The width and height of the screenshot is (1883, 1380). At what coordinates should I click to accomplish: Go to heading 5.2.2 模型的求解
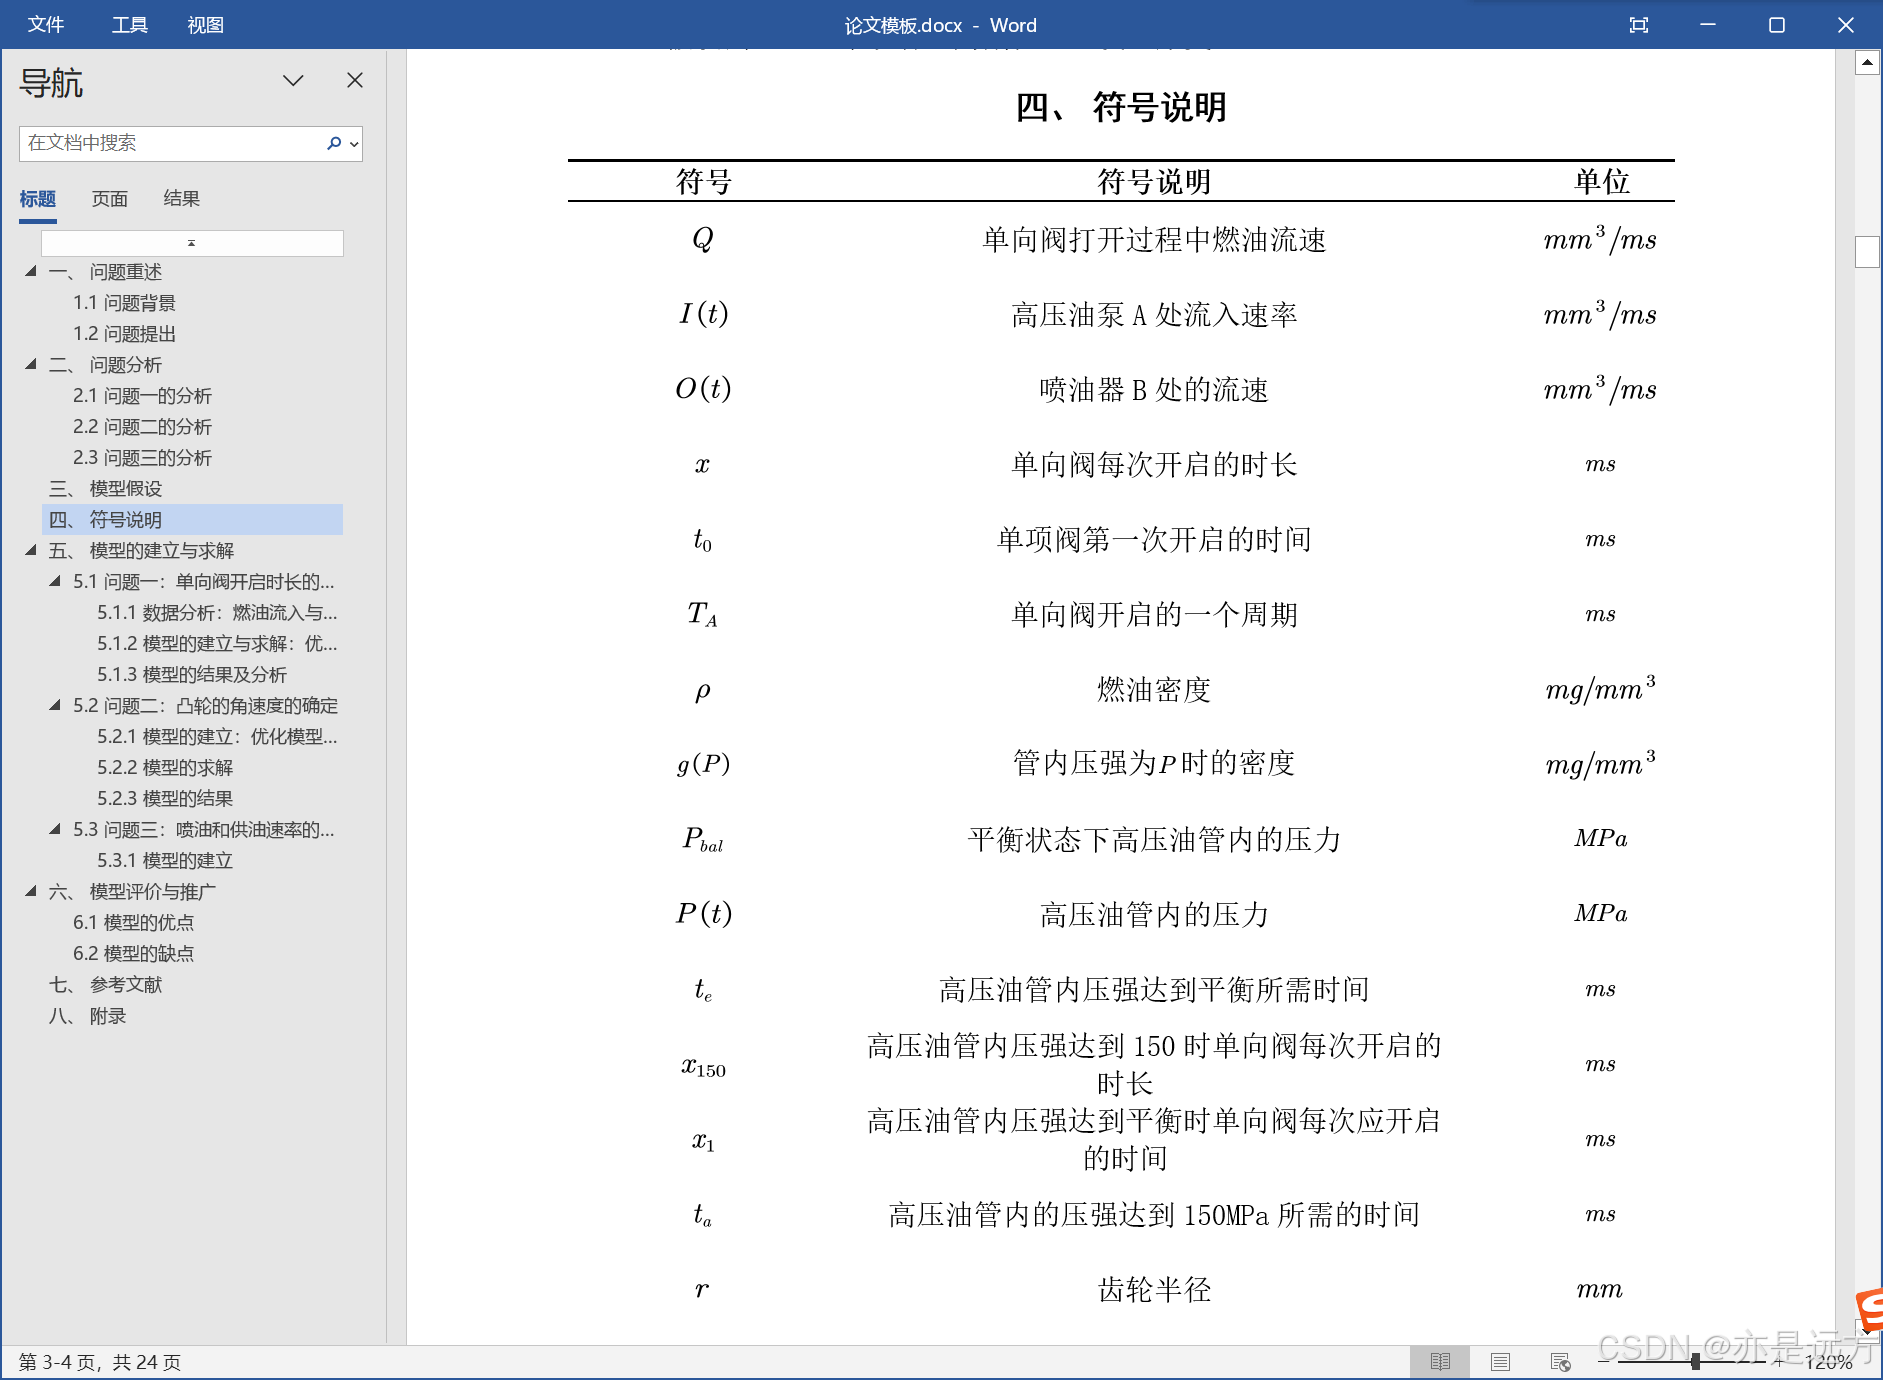[x=165, y=768]
